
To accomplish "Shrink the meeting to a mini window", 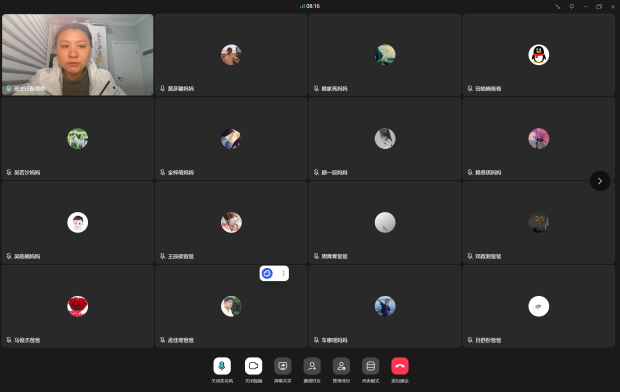I will tap(558, 6).
